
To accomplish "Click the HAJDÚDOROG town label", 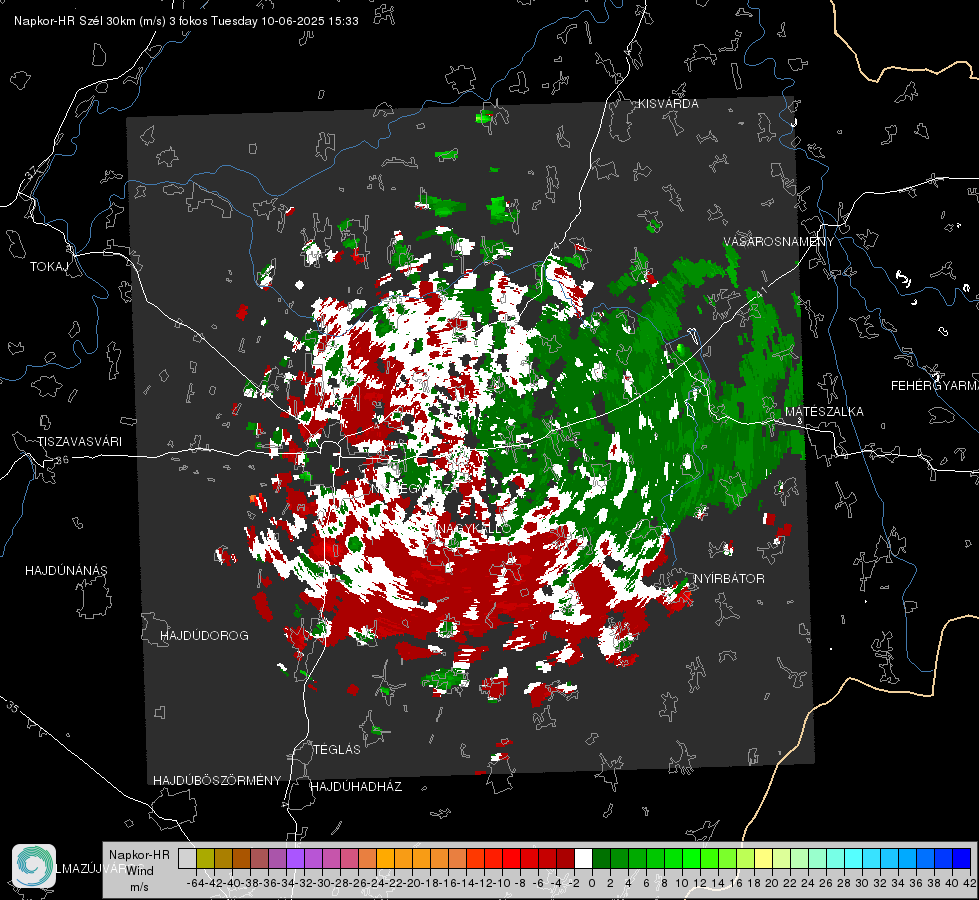I will (x=204, y=636).
